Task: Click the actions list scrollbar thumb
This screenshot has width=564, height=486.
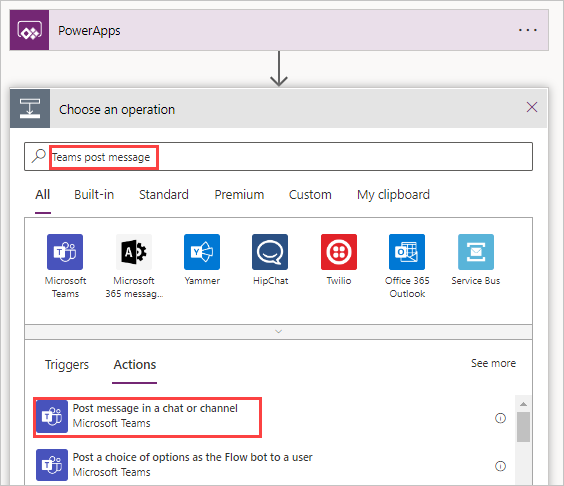Action: pyautogui.click(x=523, y=427)
